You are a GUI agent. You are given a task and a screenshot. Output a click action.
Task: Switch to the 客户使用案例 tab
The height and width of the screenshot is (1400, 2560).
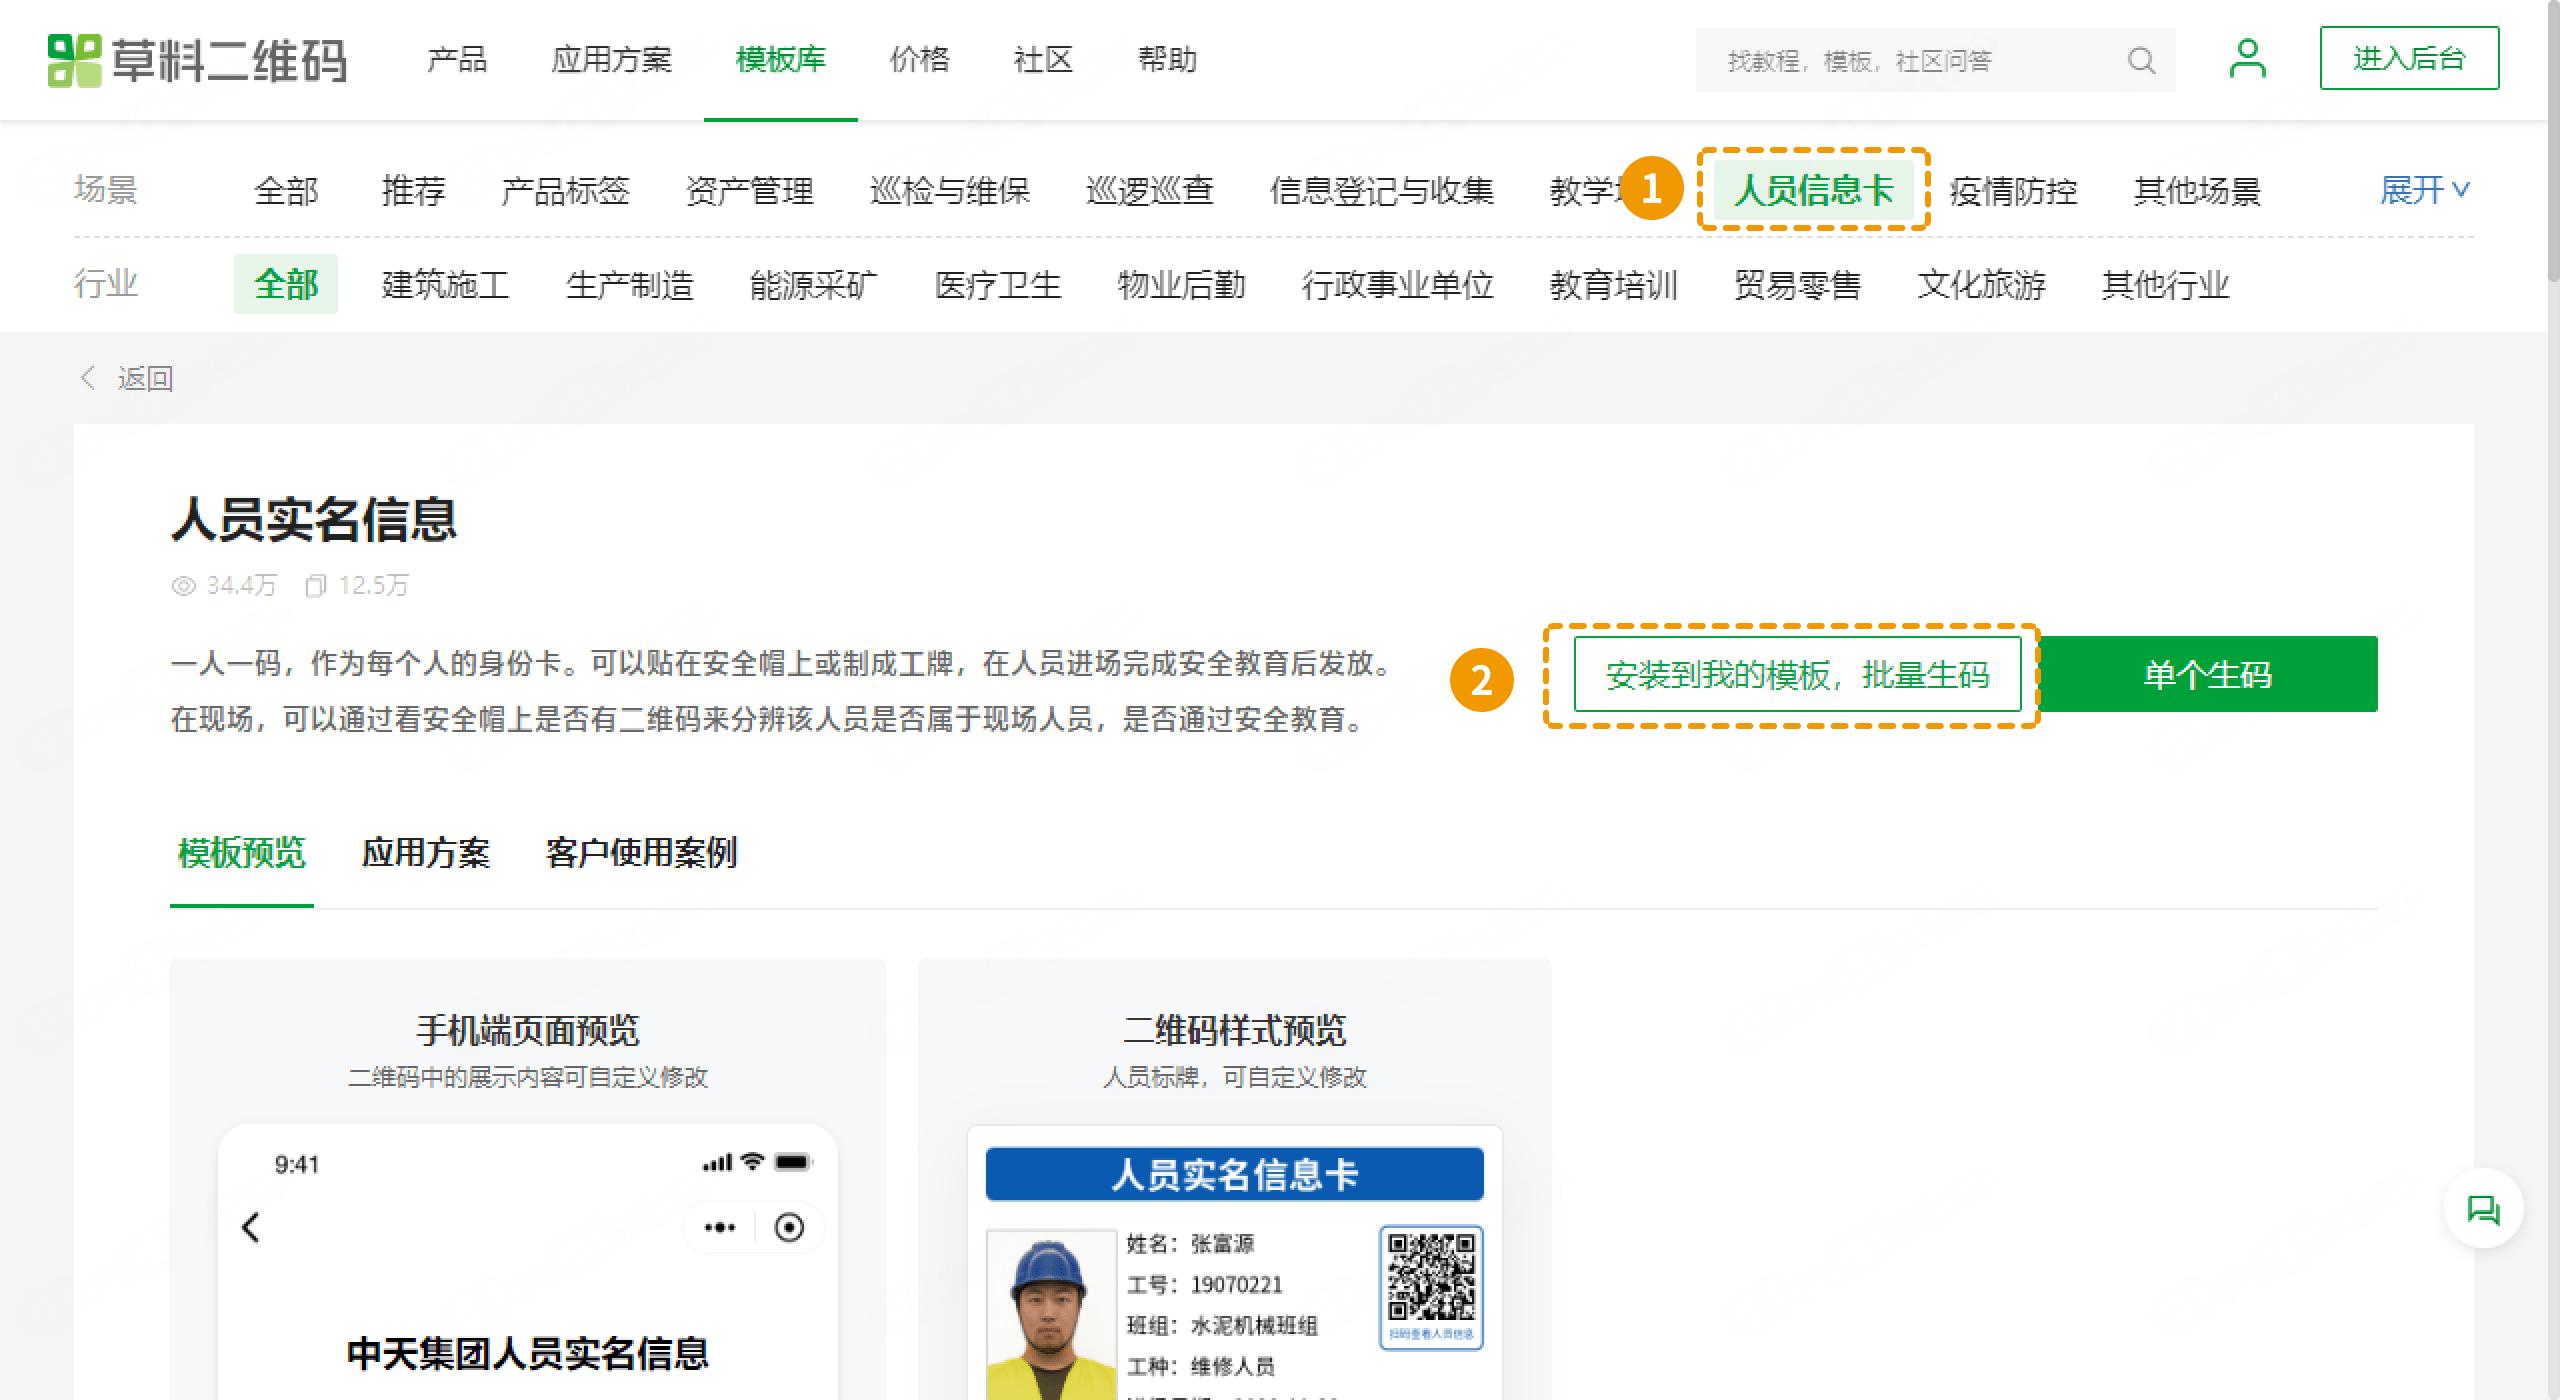click(640, 855)
